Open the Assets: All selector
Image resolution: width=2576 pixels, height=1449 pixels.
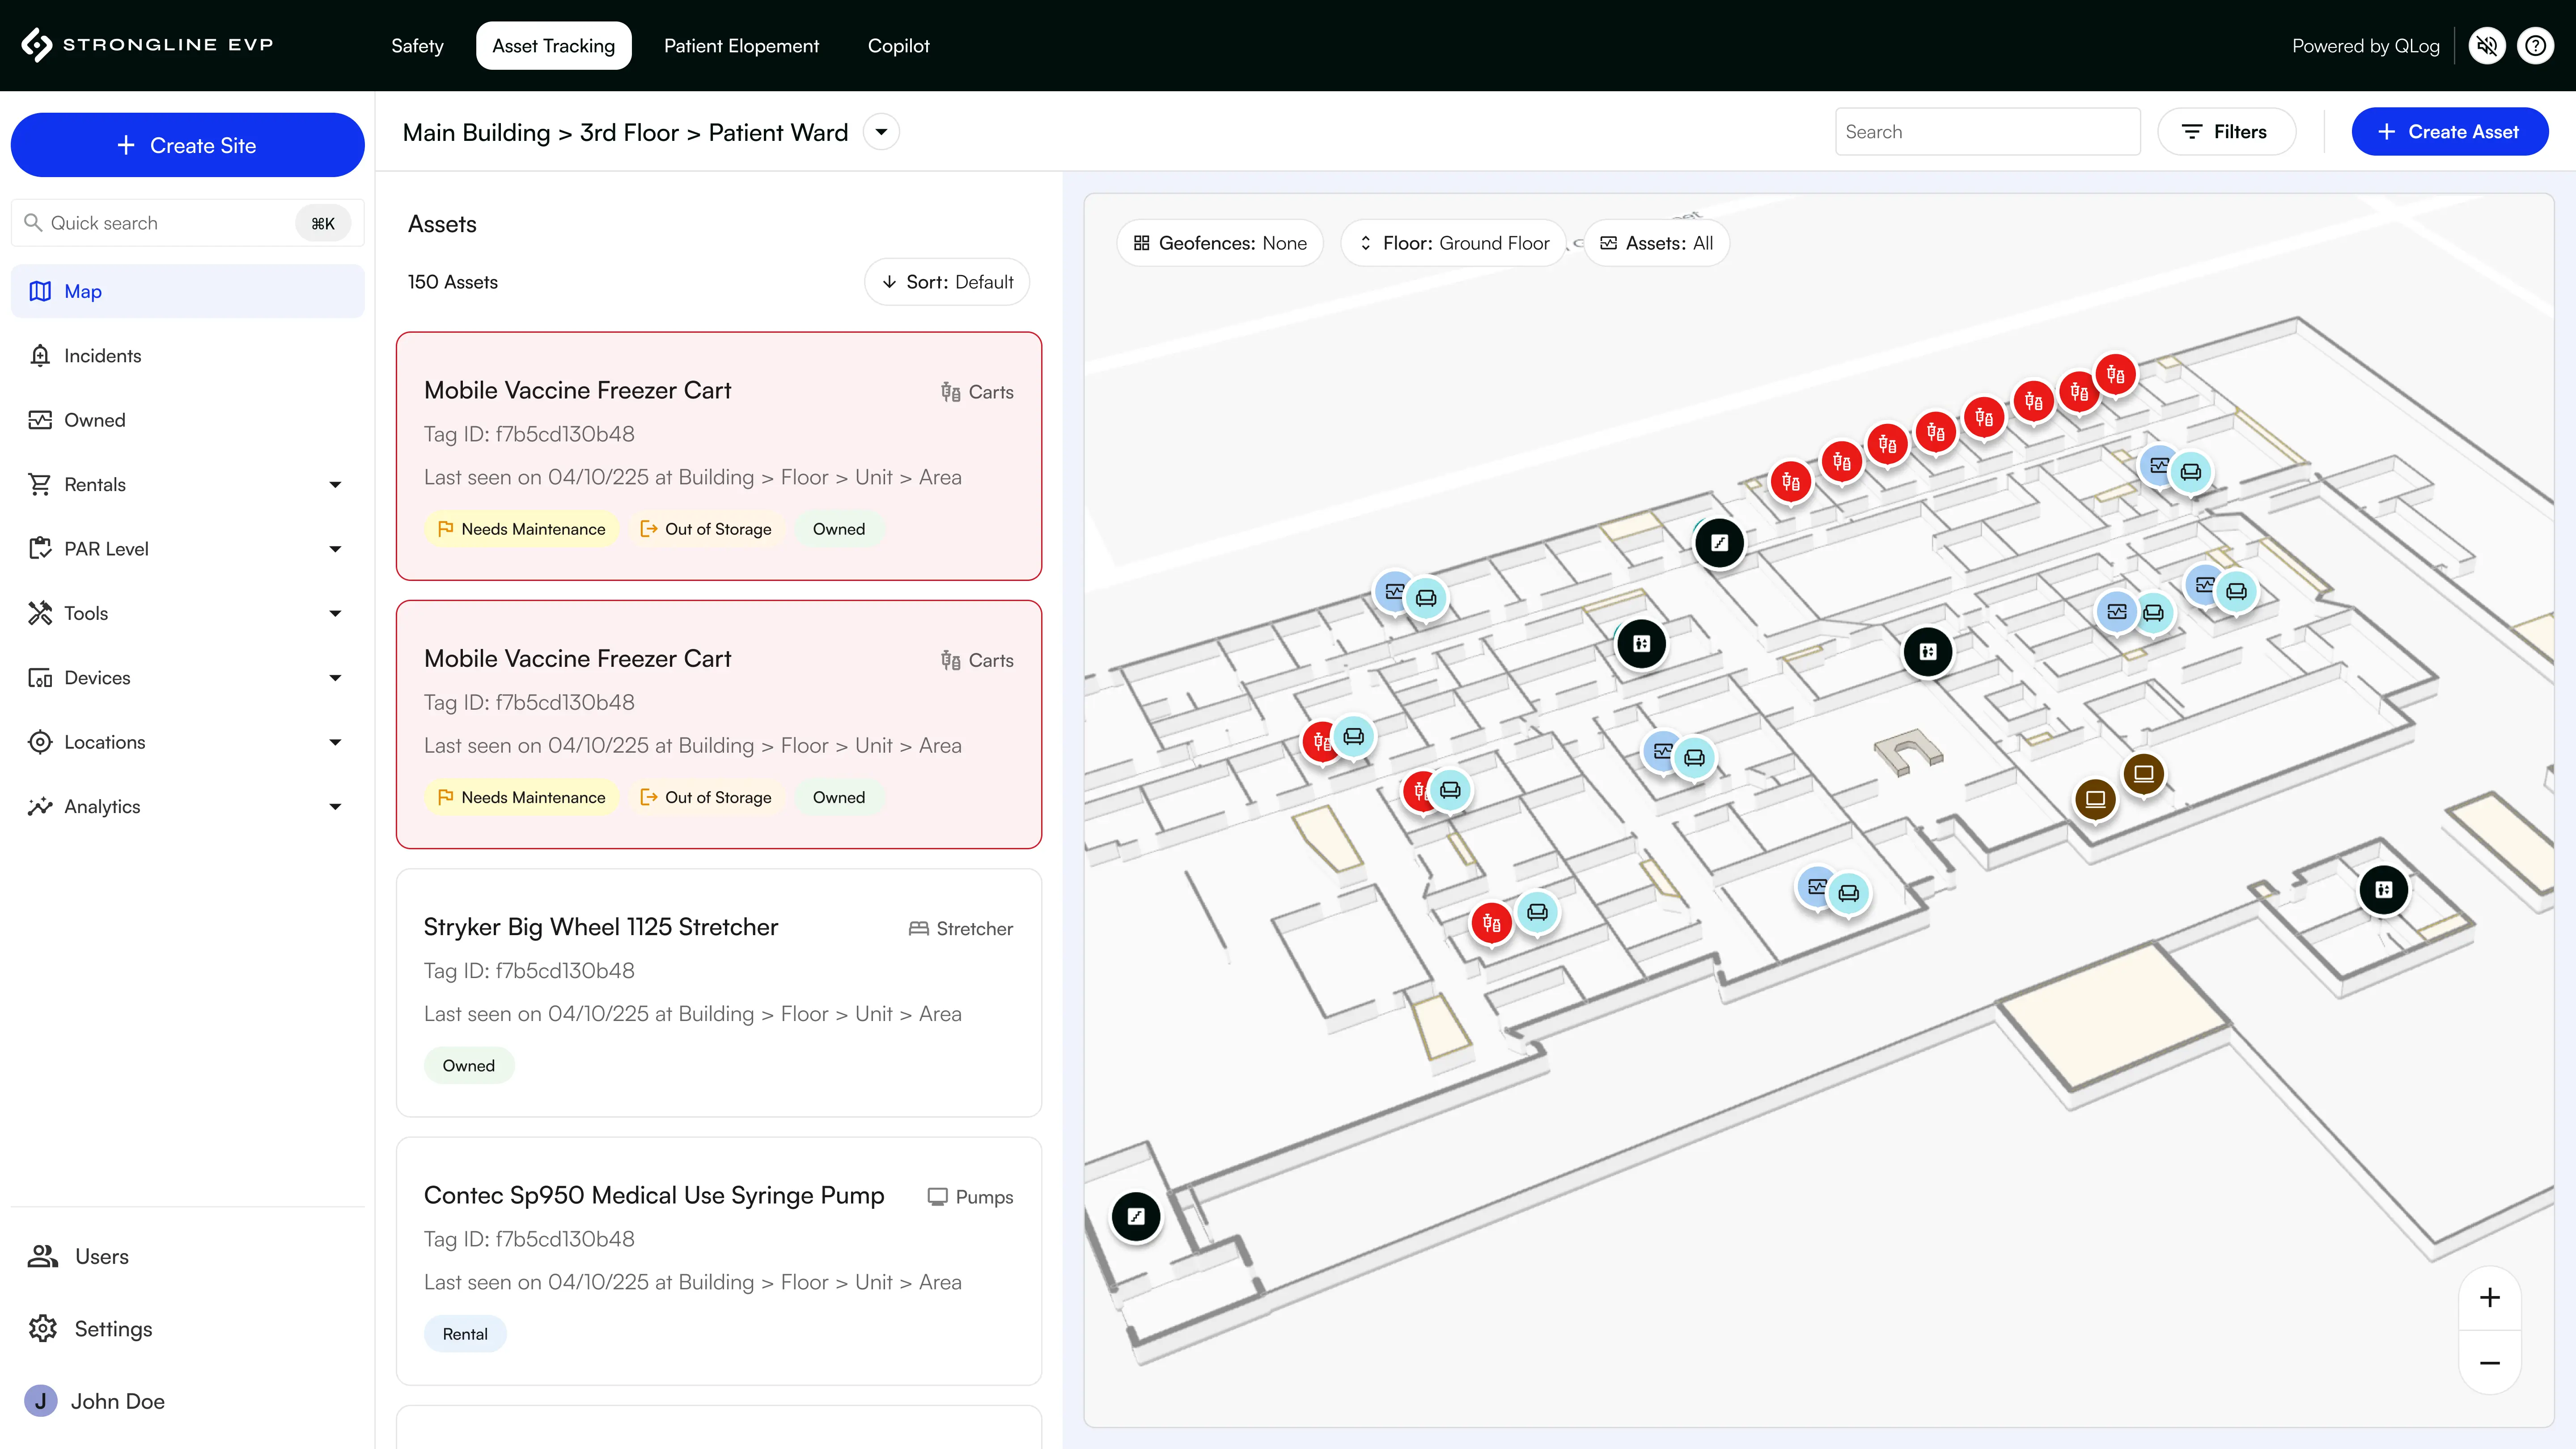[1657, 243]
